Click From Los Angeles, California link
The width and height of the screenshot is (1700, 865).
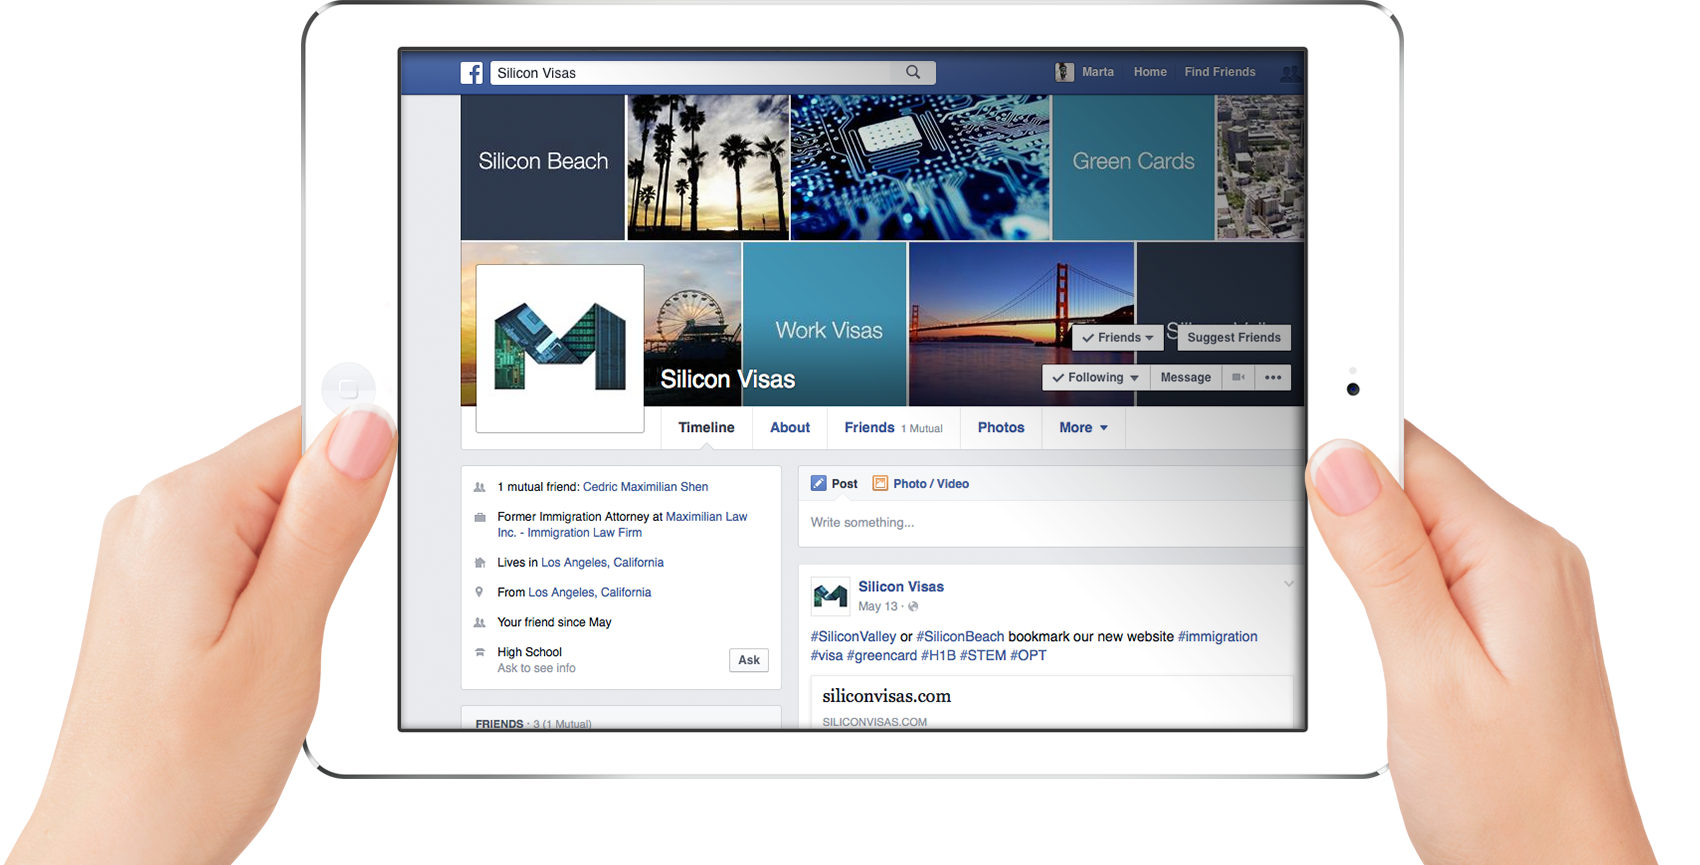point(589,592)
